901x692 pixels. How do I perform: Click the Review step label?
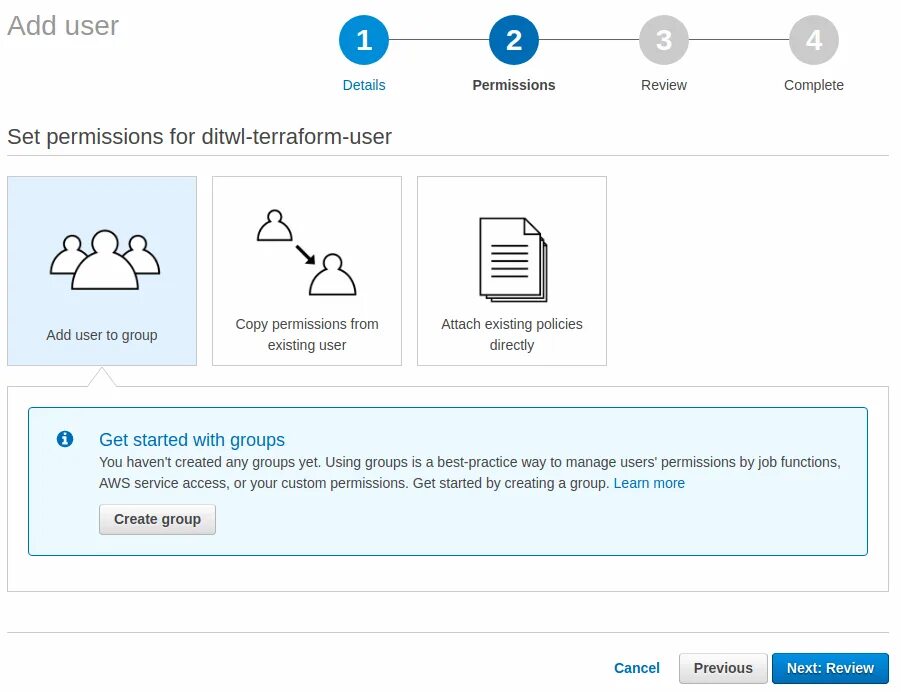tap(664, 85)
